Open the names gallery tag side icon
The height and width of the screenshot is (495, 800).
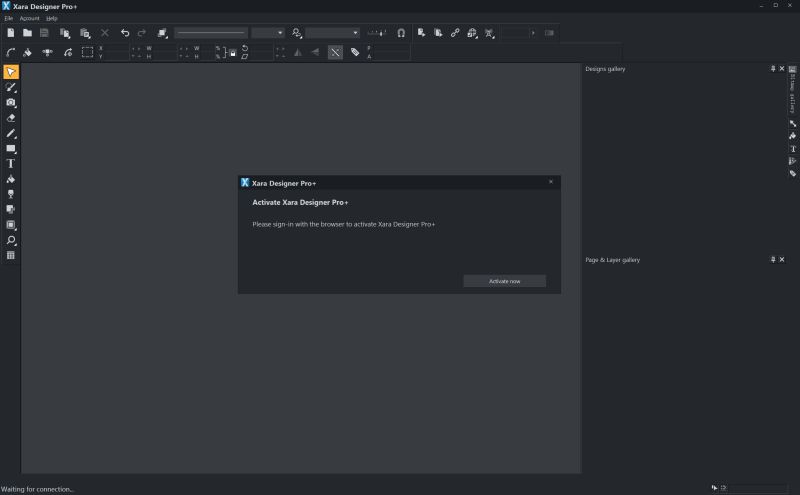tap(792, 174)
